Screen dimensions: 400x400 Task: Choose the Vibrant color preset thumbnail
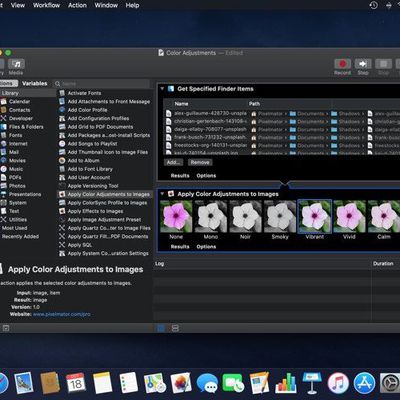coord(315,216)
